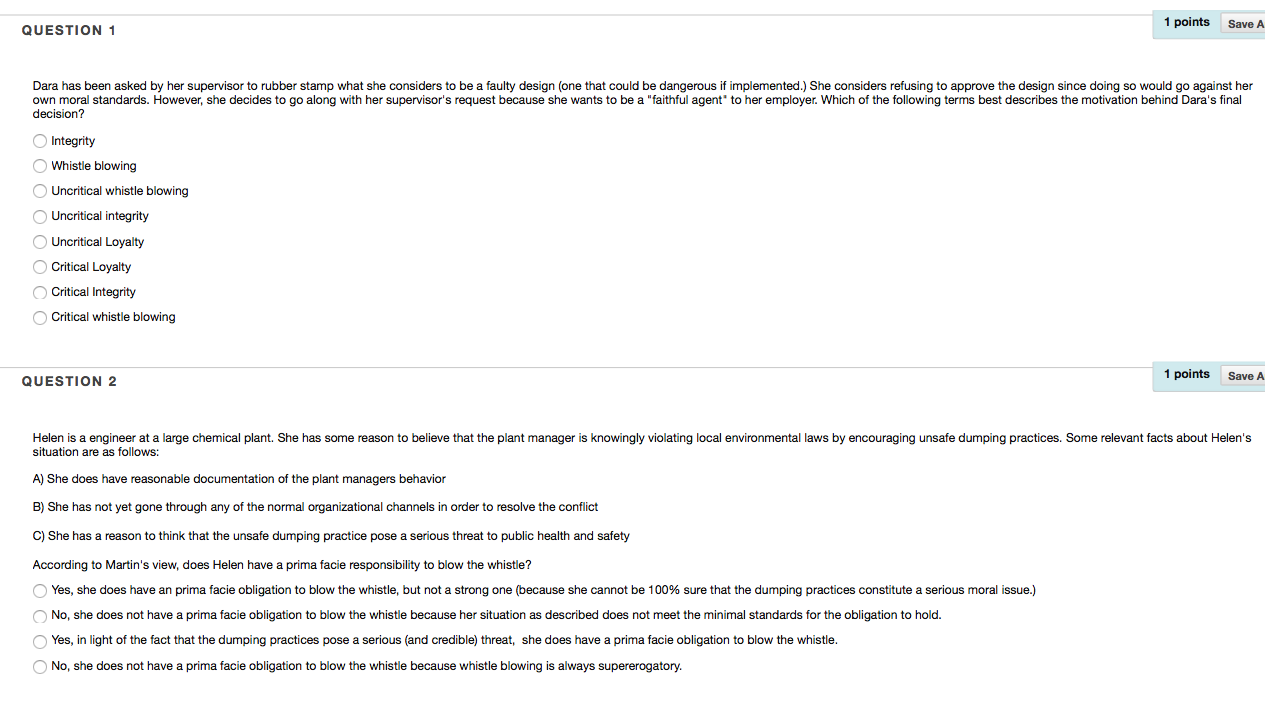Select the Critical Integrity radio button

pyautogui.click(x=40, y=292)
